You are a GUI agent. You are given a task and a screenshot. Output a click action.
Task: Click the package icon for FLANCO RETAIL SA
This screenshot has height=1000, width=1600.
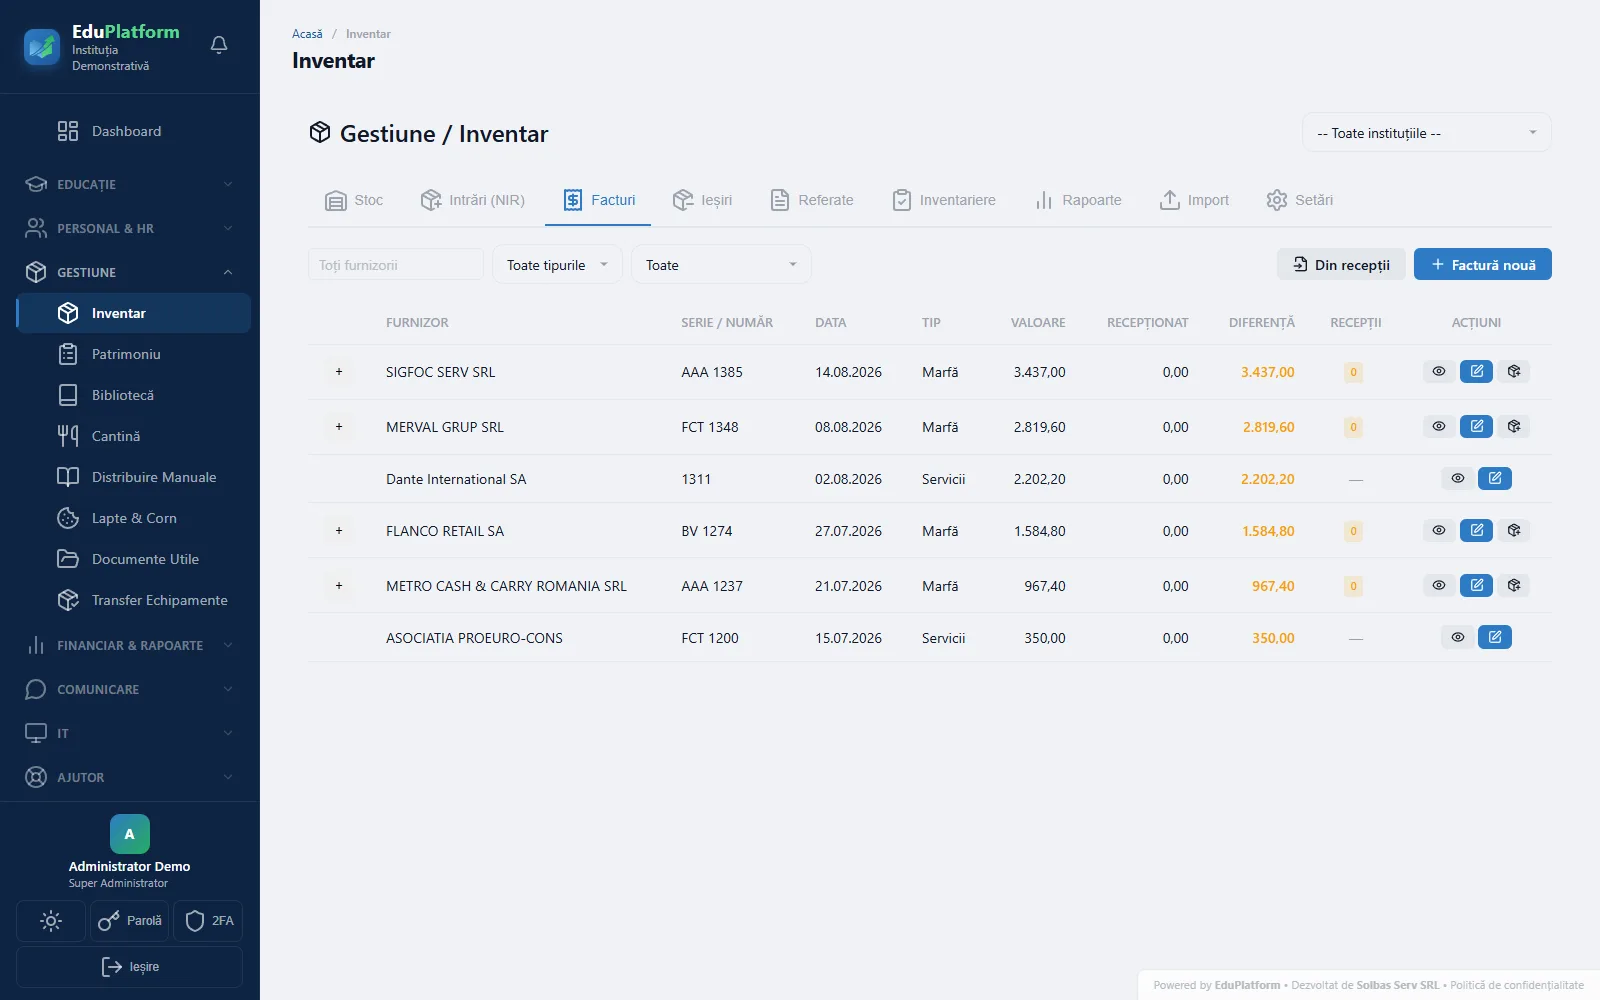coord(1514,531)
